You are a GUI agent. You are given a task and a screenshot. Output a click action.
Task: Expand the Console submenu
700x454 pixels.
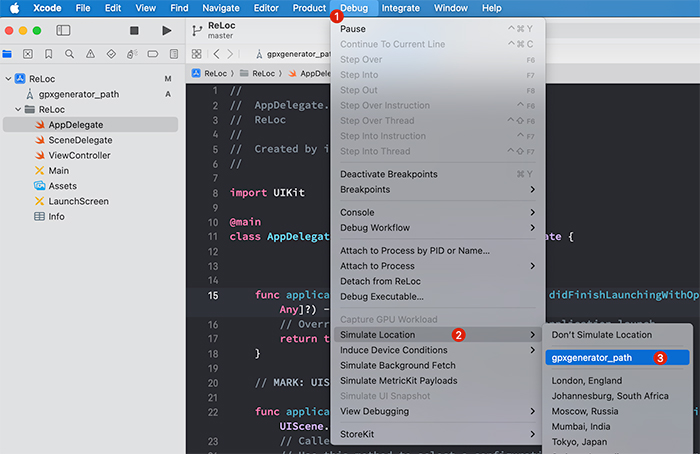438,212
